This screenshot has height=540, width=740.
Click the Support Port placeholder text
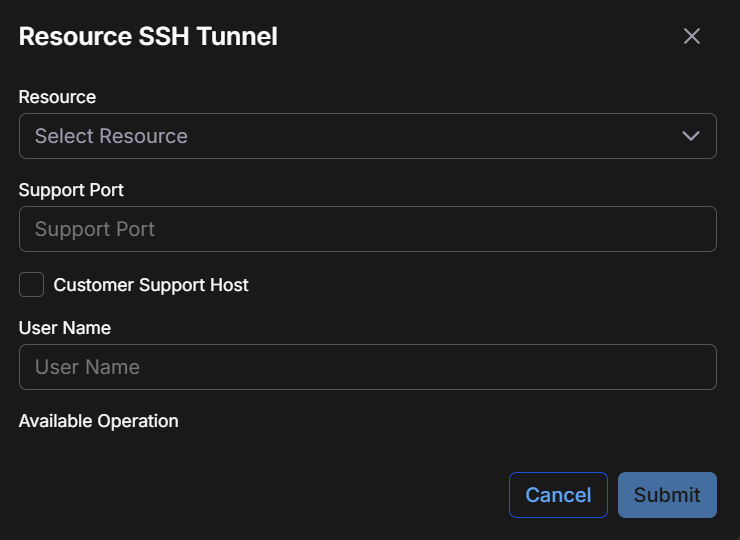coord(95,229)
